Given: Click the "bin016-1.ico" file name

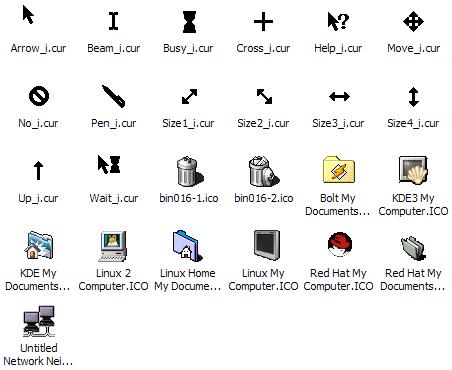Looking at the screenshot, I should coord(189,198).
